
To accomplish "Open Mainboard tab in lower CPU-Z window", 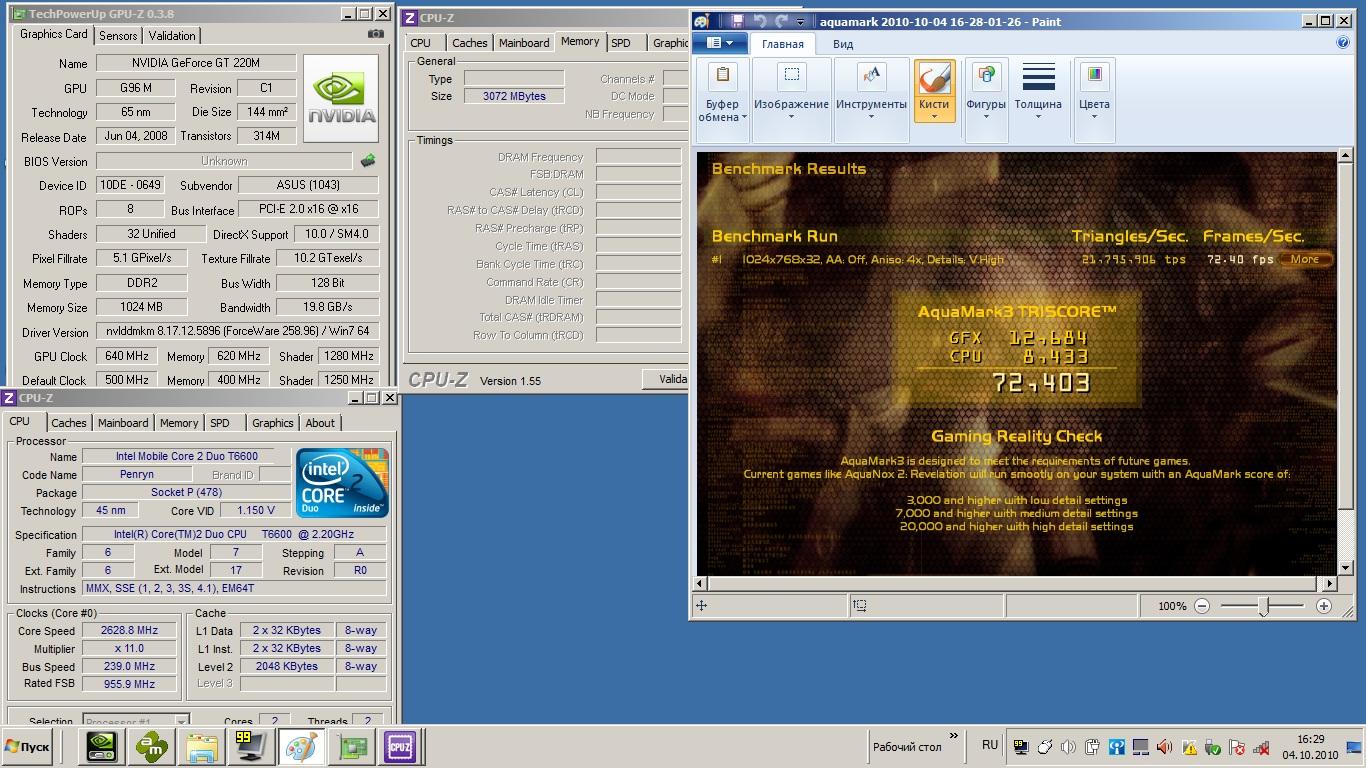I will [123, 423].
